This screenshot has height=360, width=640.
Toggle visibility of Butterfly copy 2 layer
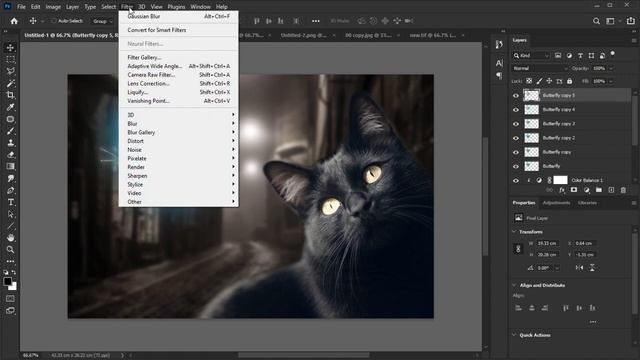coord(516,138)
